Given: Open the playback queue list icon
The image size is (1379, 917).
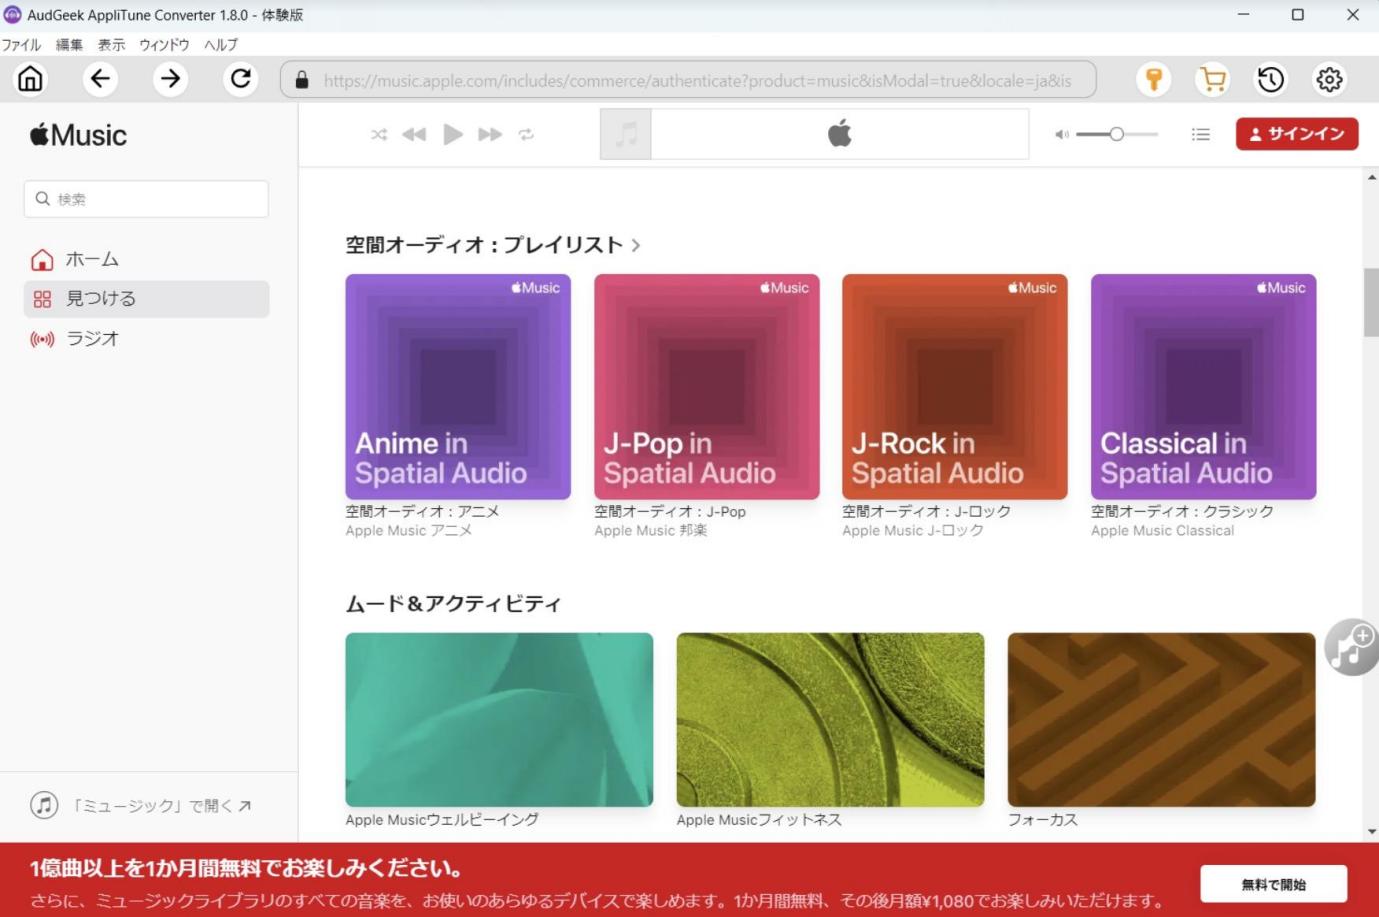Looking at the screenshot, I should point(1201,134).
